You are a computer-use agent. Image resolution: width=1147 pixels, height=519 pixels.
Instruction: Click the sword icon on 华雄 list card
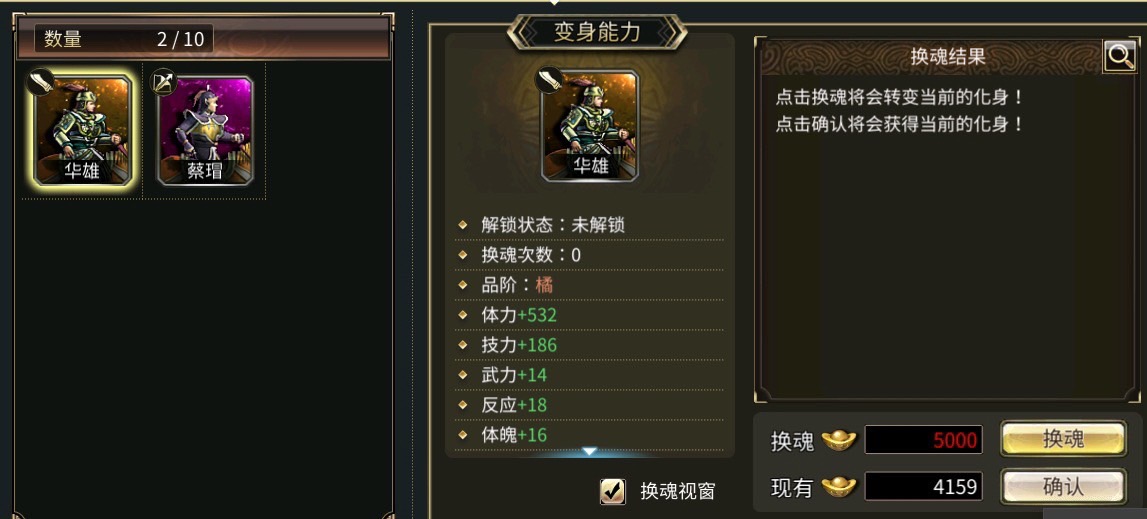coord(40,81)
